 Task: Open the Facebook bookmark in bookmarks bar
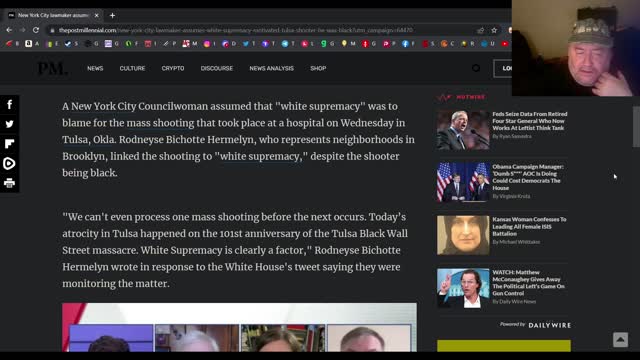405,44
